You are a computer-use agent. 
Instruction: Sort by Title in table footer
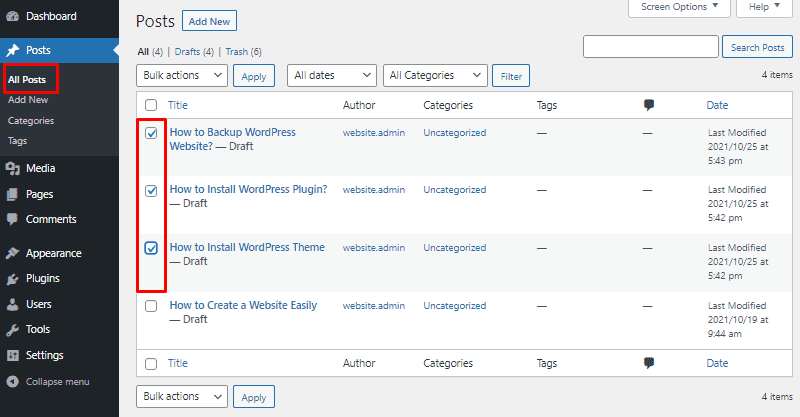pos(178,363)
